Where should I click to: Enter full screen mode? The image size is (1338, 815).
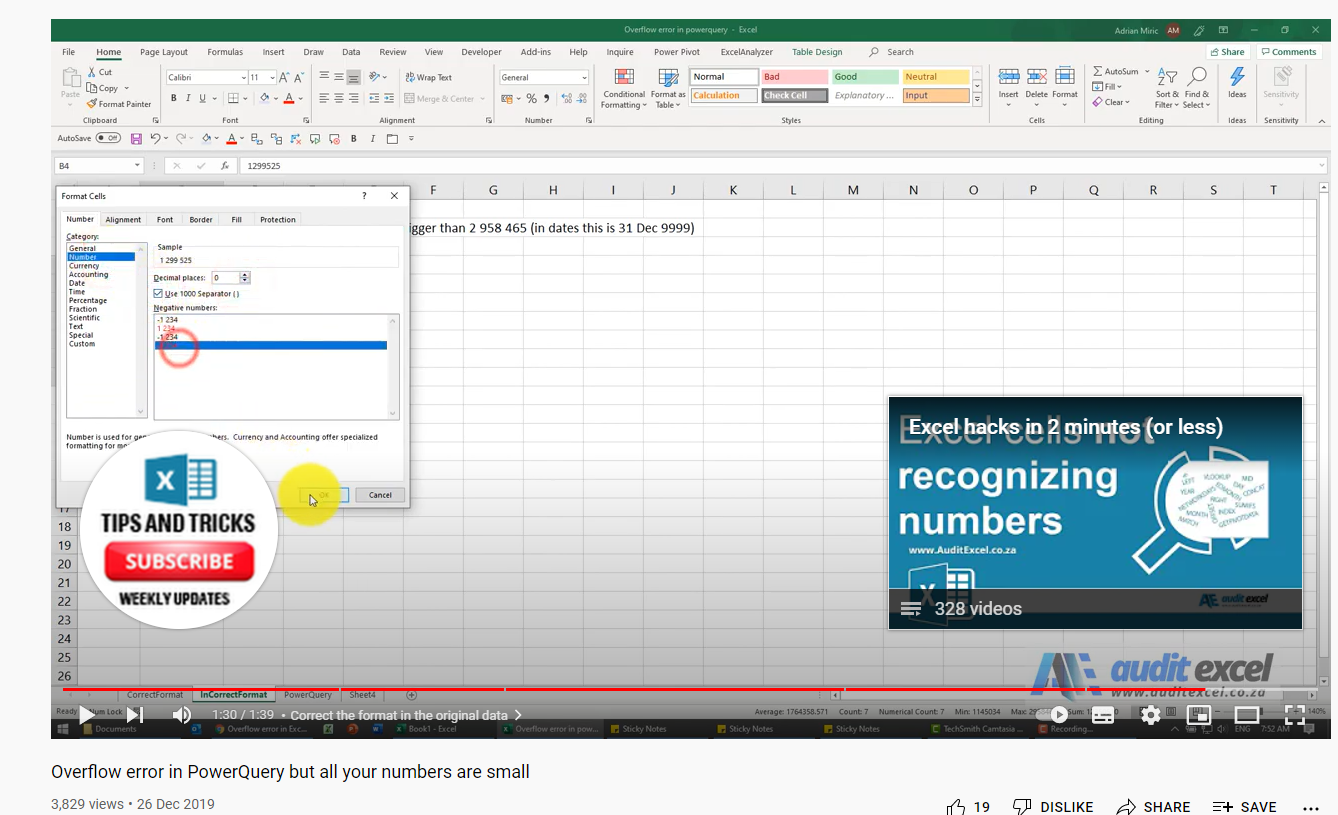tap(1295, 715)
